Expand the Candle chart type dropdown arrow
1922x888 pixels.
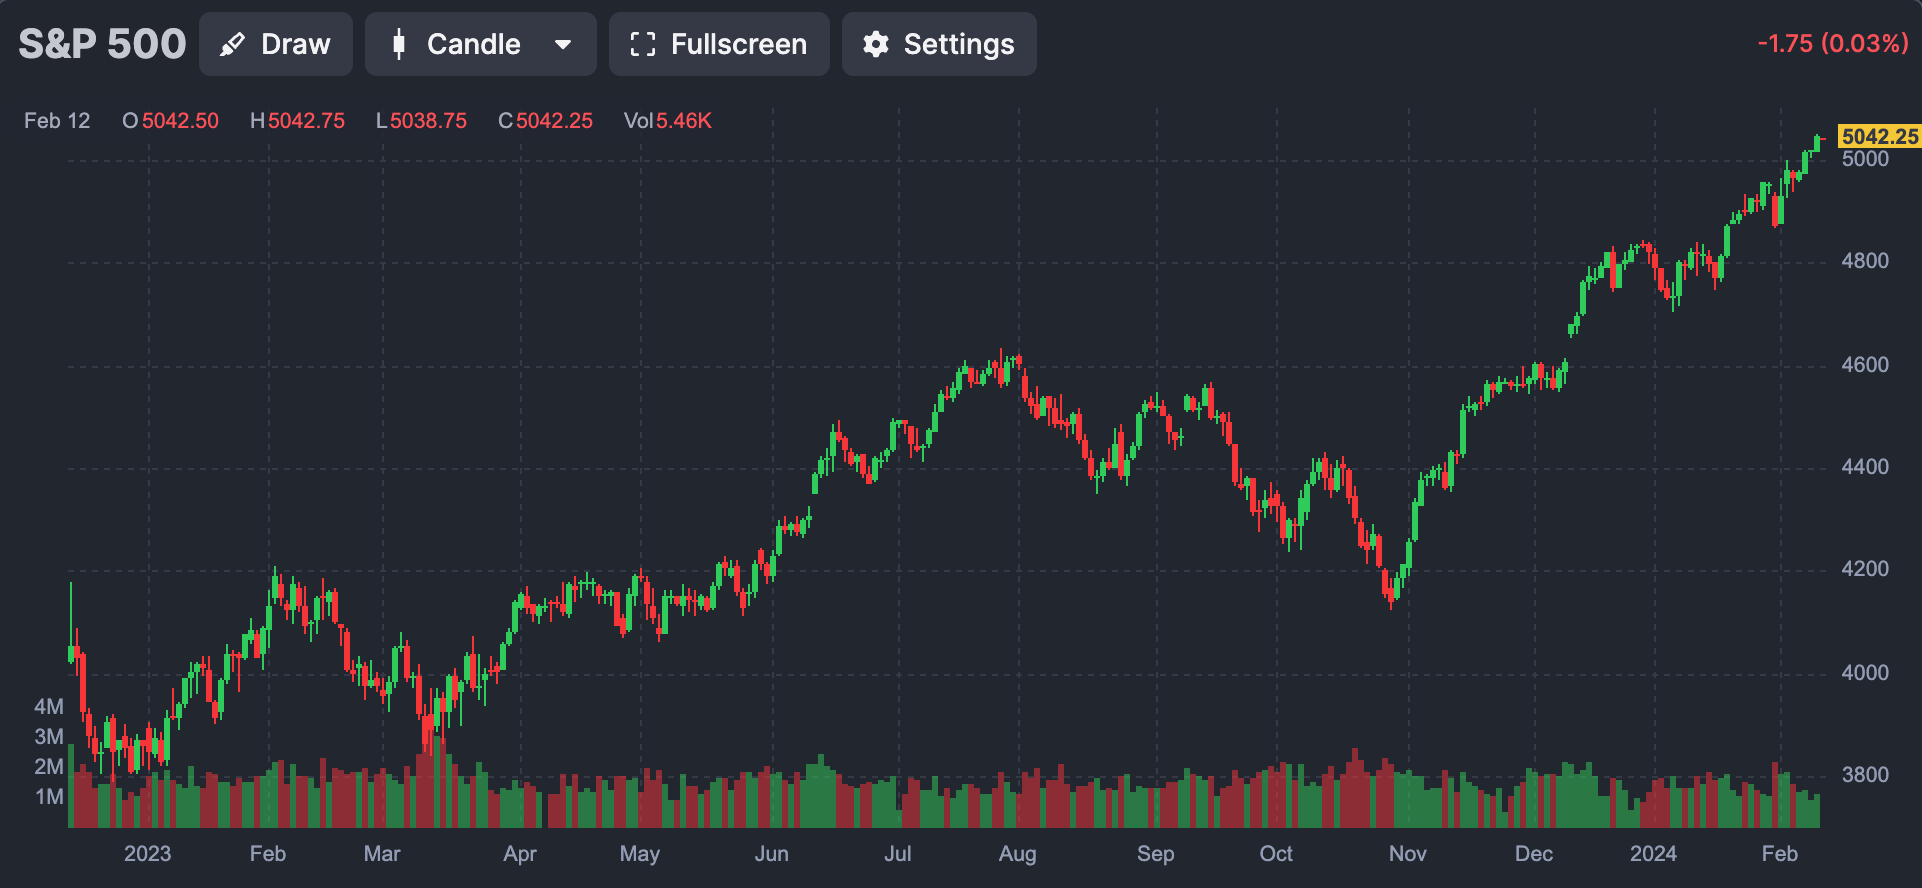point(563,44)
